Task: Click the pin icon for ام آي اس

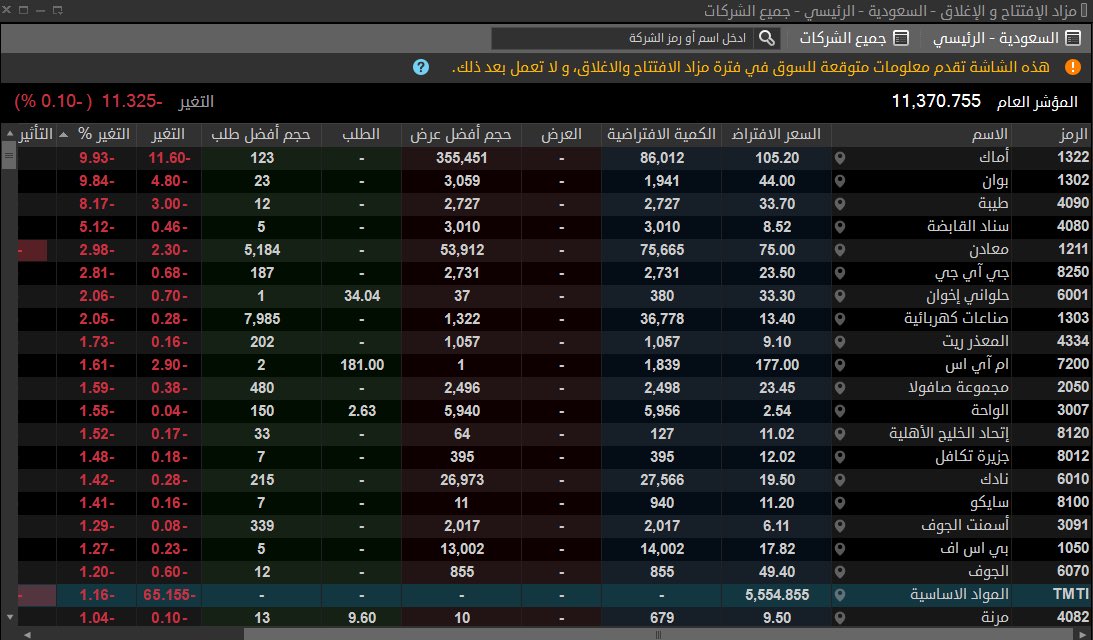Action: pos(840,365)
